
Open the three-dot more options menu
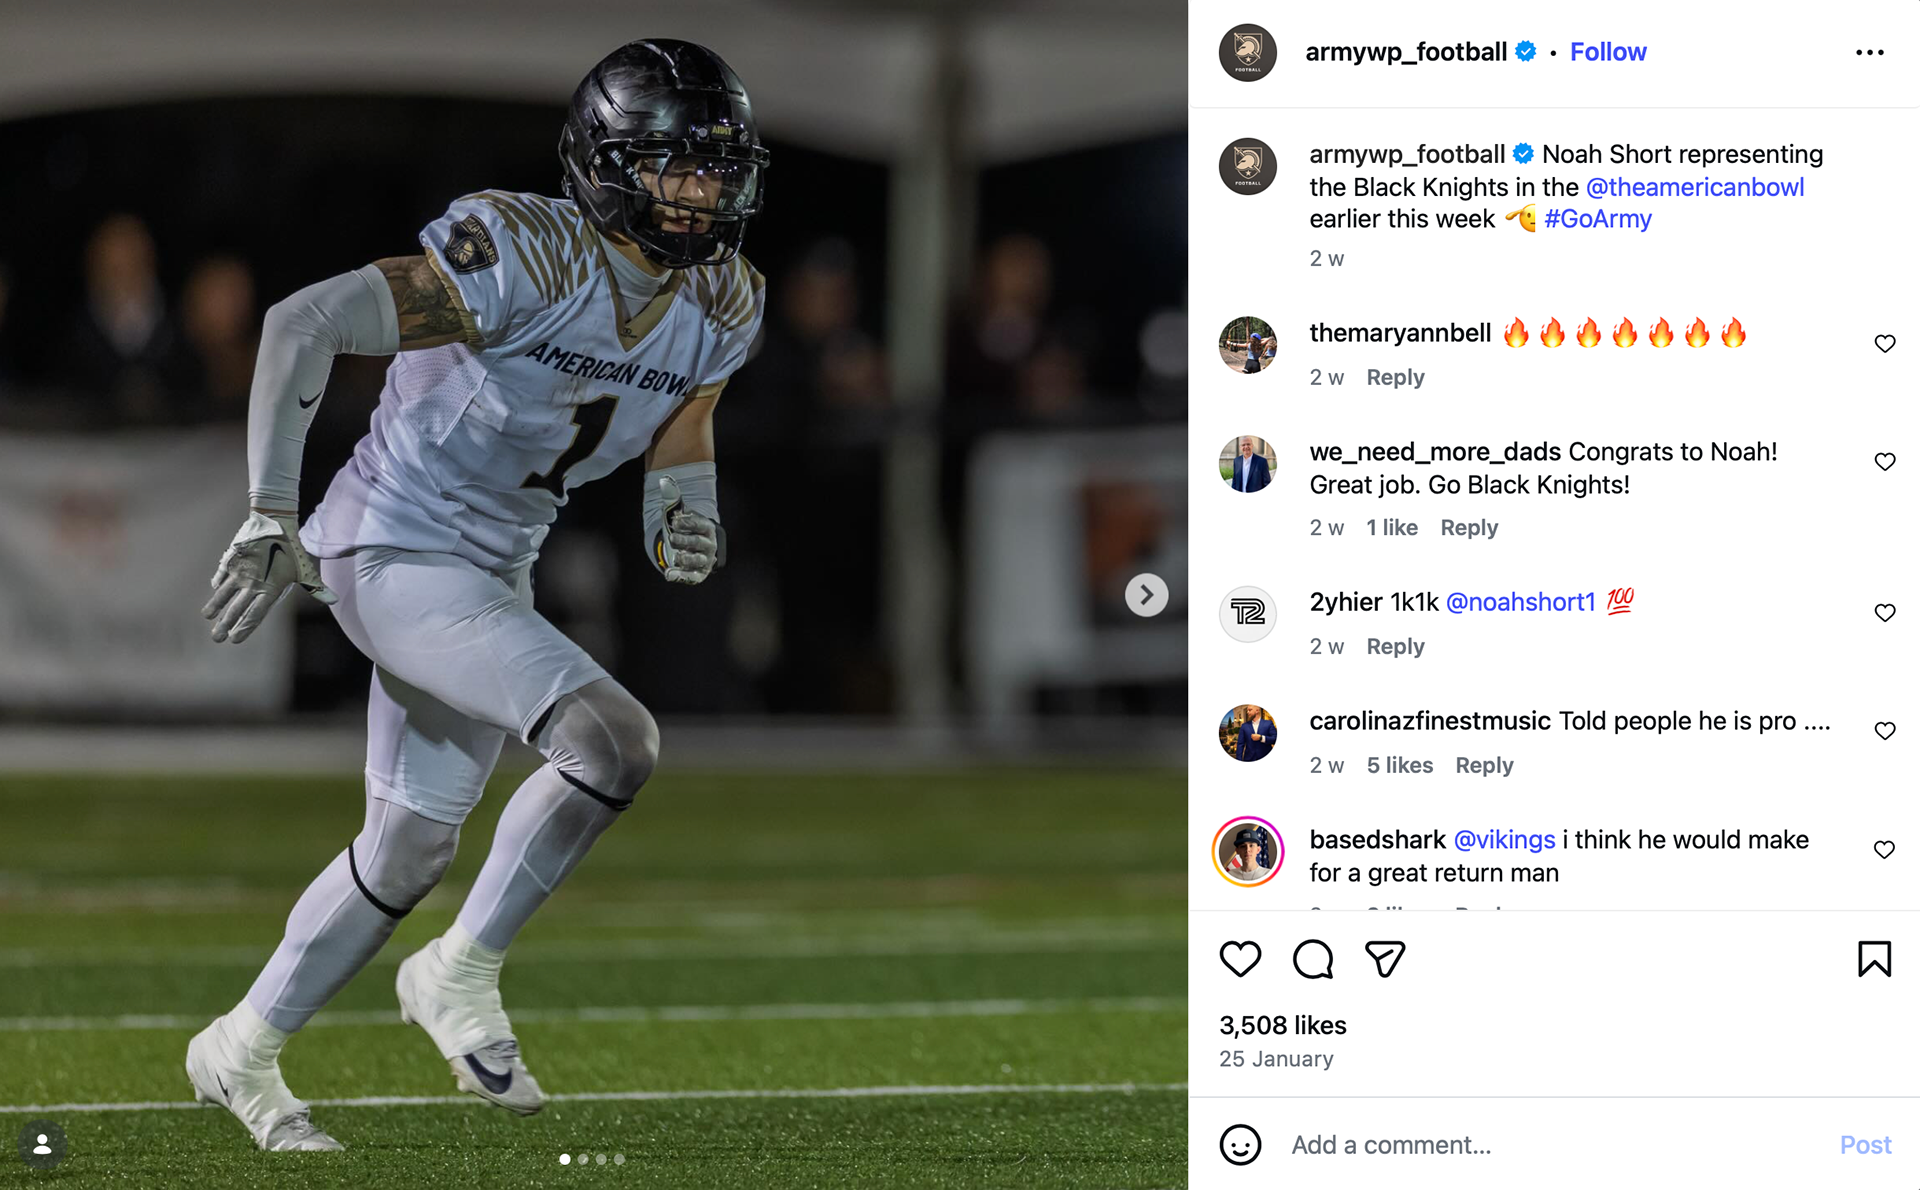(x=1869, y=52)
